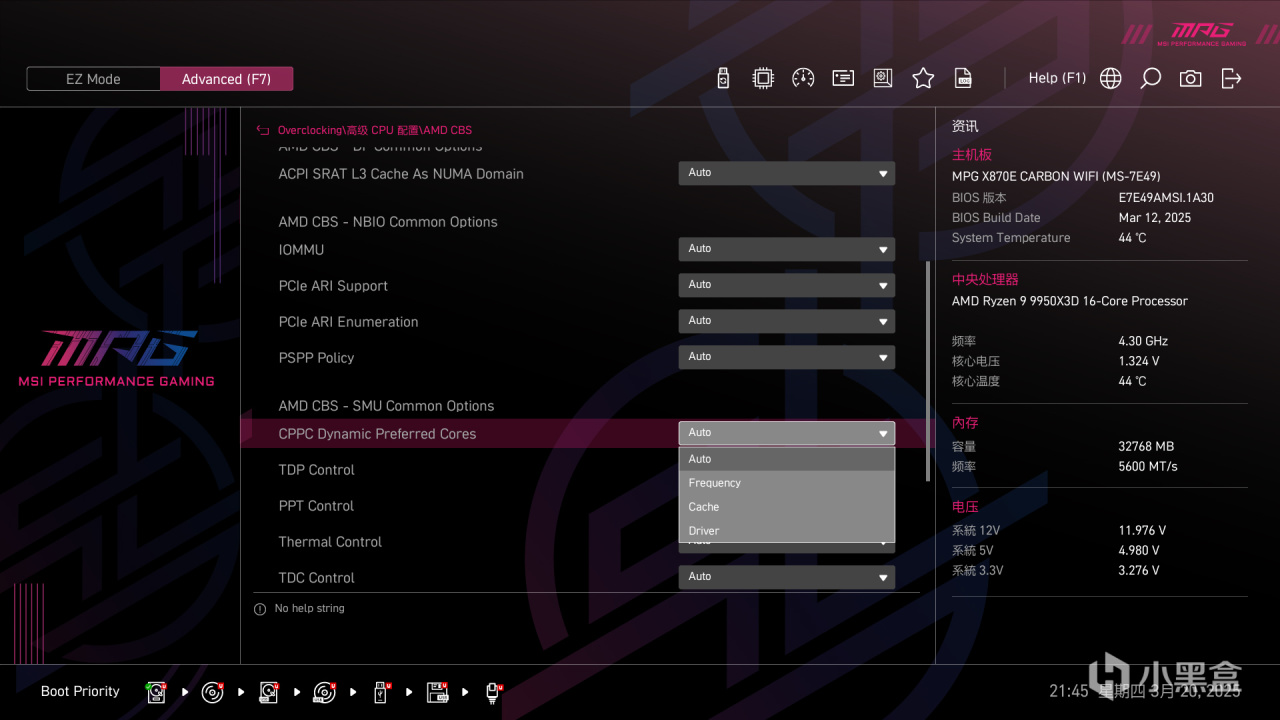
Task: Collapse the CPPC Dynamic Preferred Cores dropdown
Action: coord(787,433)
